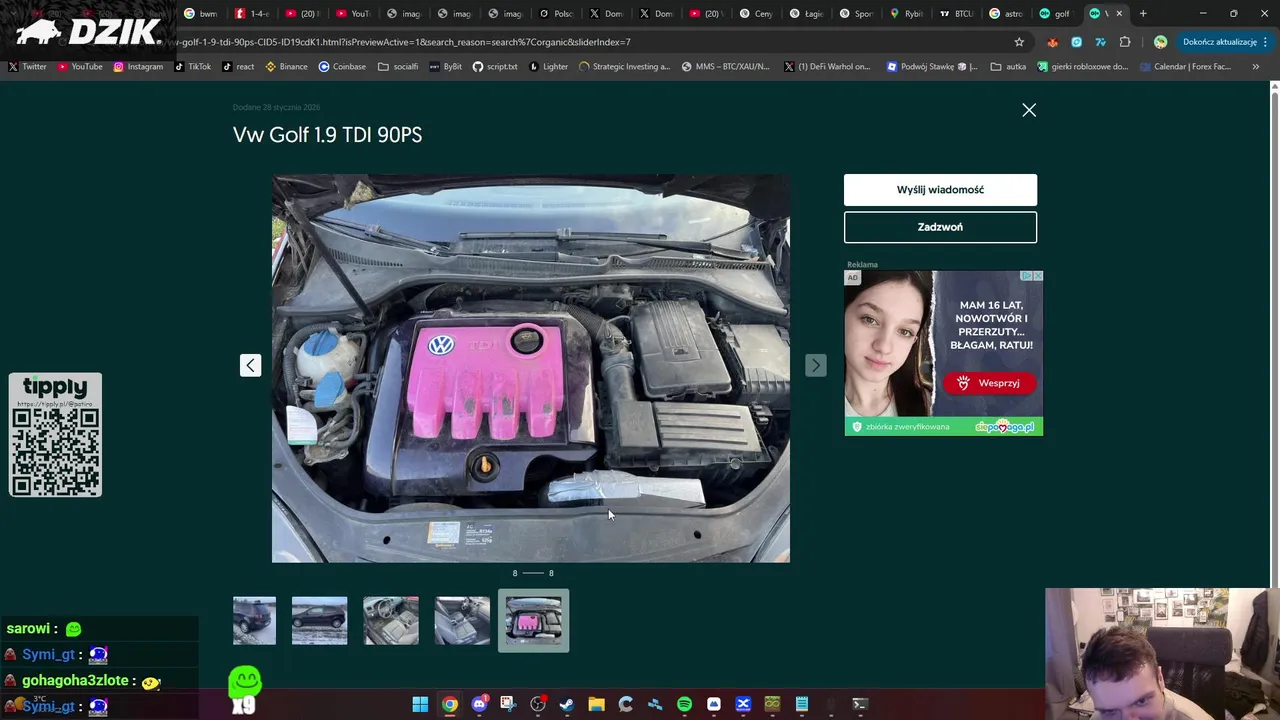The image size is (1280, 720).
Task: Open the Coinbase bookmark
Action: pyautogui.click(x=342, y=67)
